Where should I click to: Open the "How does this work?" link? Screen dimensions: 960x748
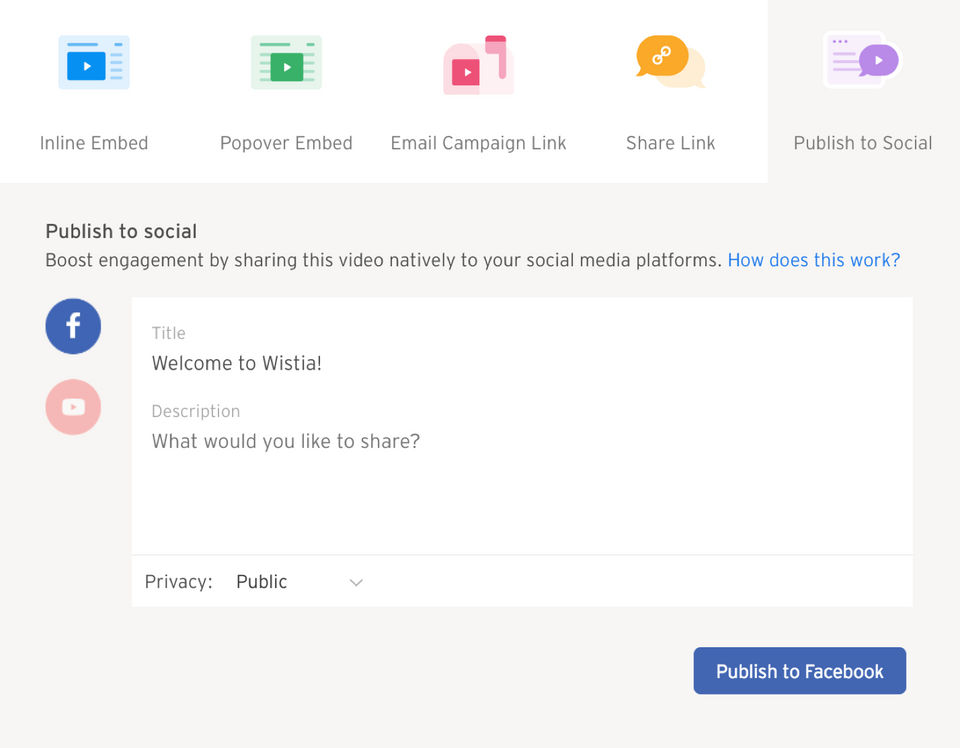coord(813,260)
